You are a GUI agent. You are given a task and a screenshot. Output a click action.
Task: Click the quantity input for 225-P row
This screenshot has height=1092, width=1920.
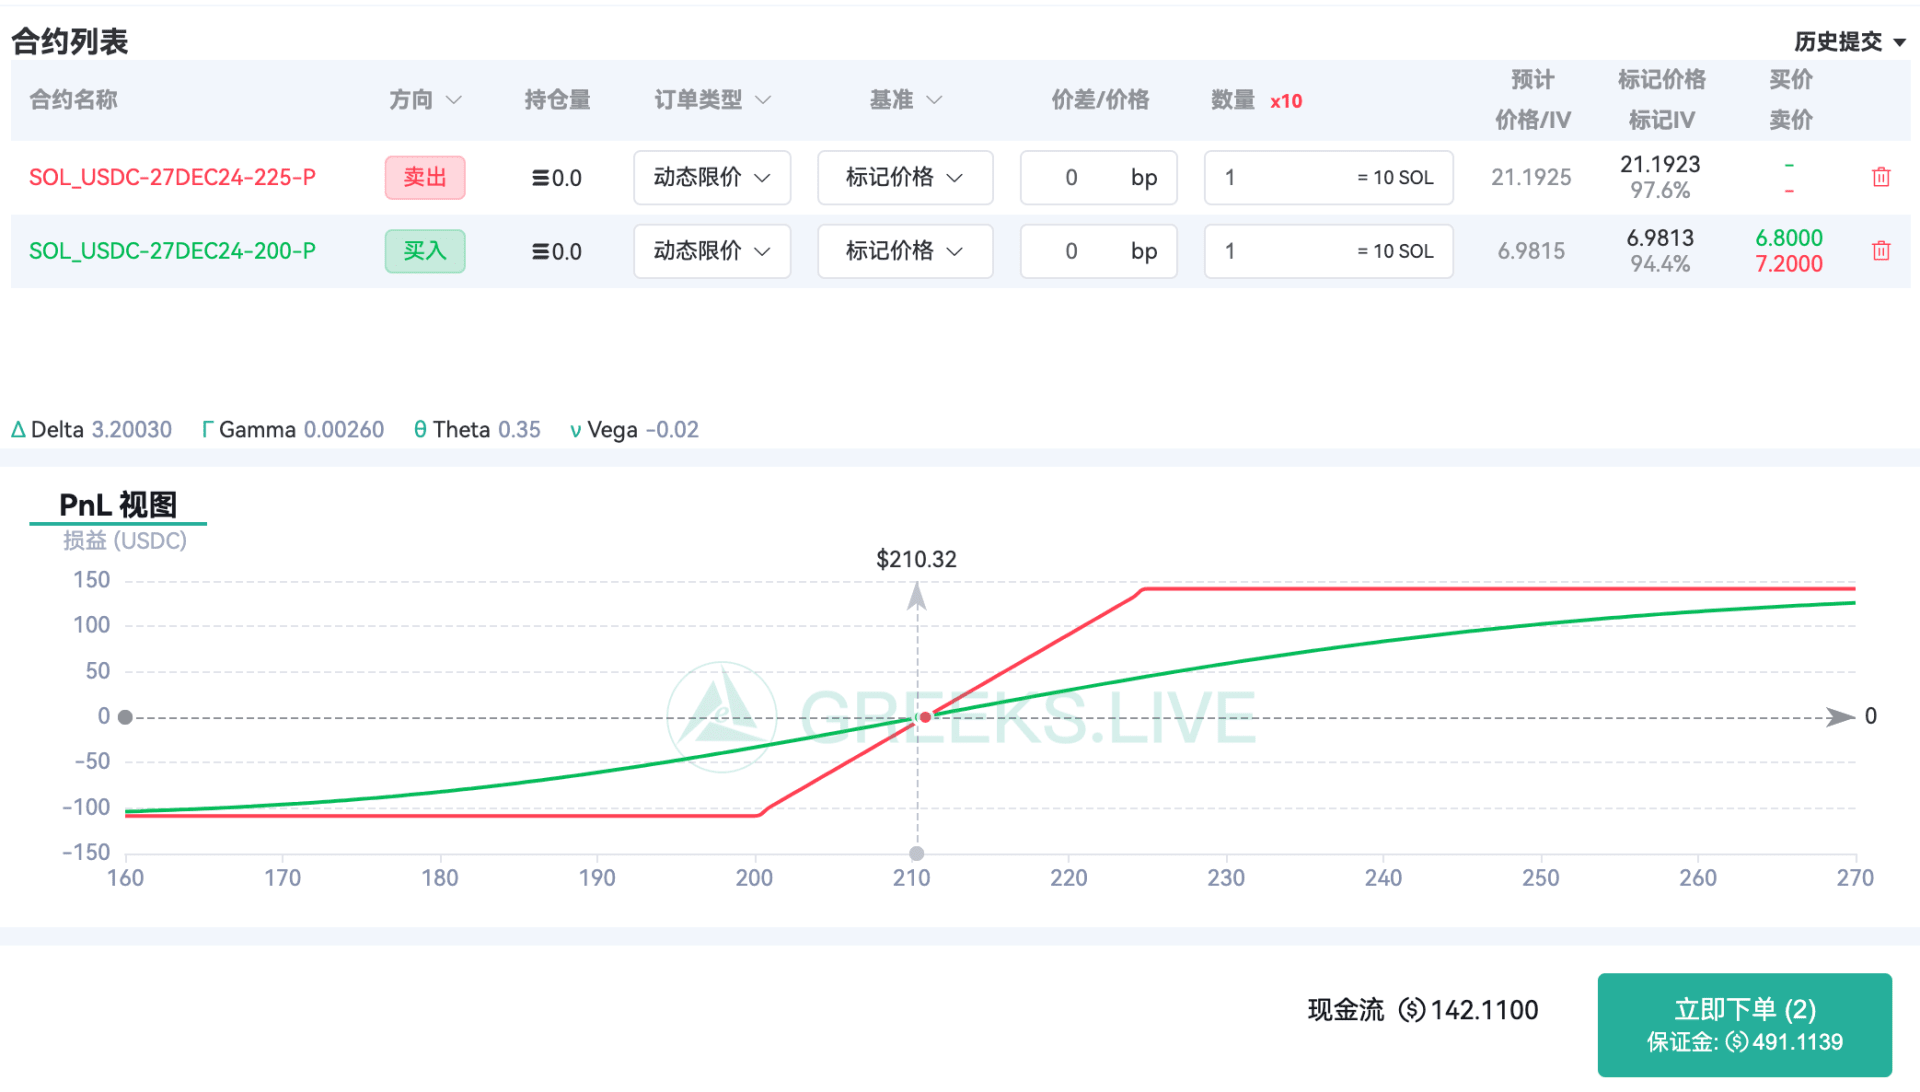pyautogui.click(x=1328, y=178)
